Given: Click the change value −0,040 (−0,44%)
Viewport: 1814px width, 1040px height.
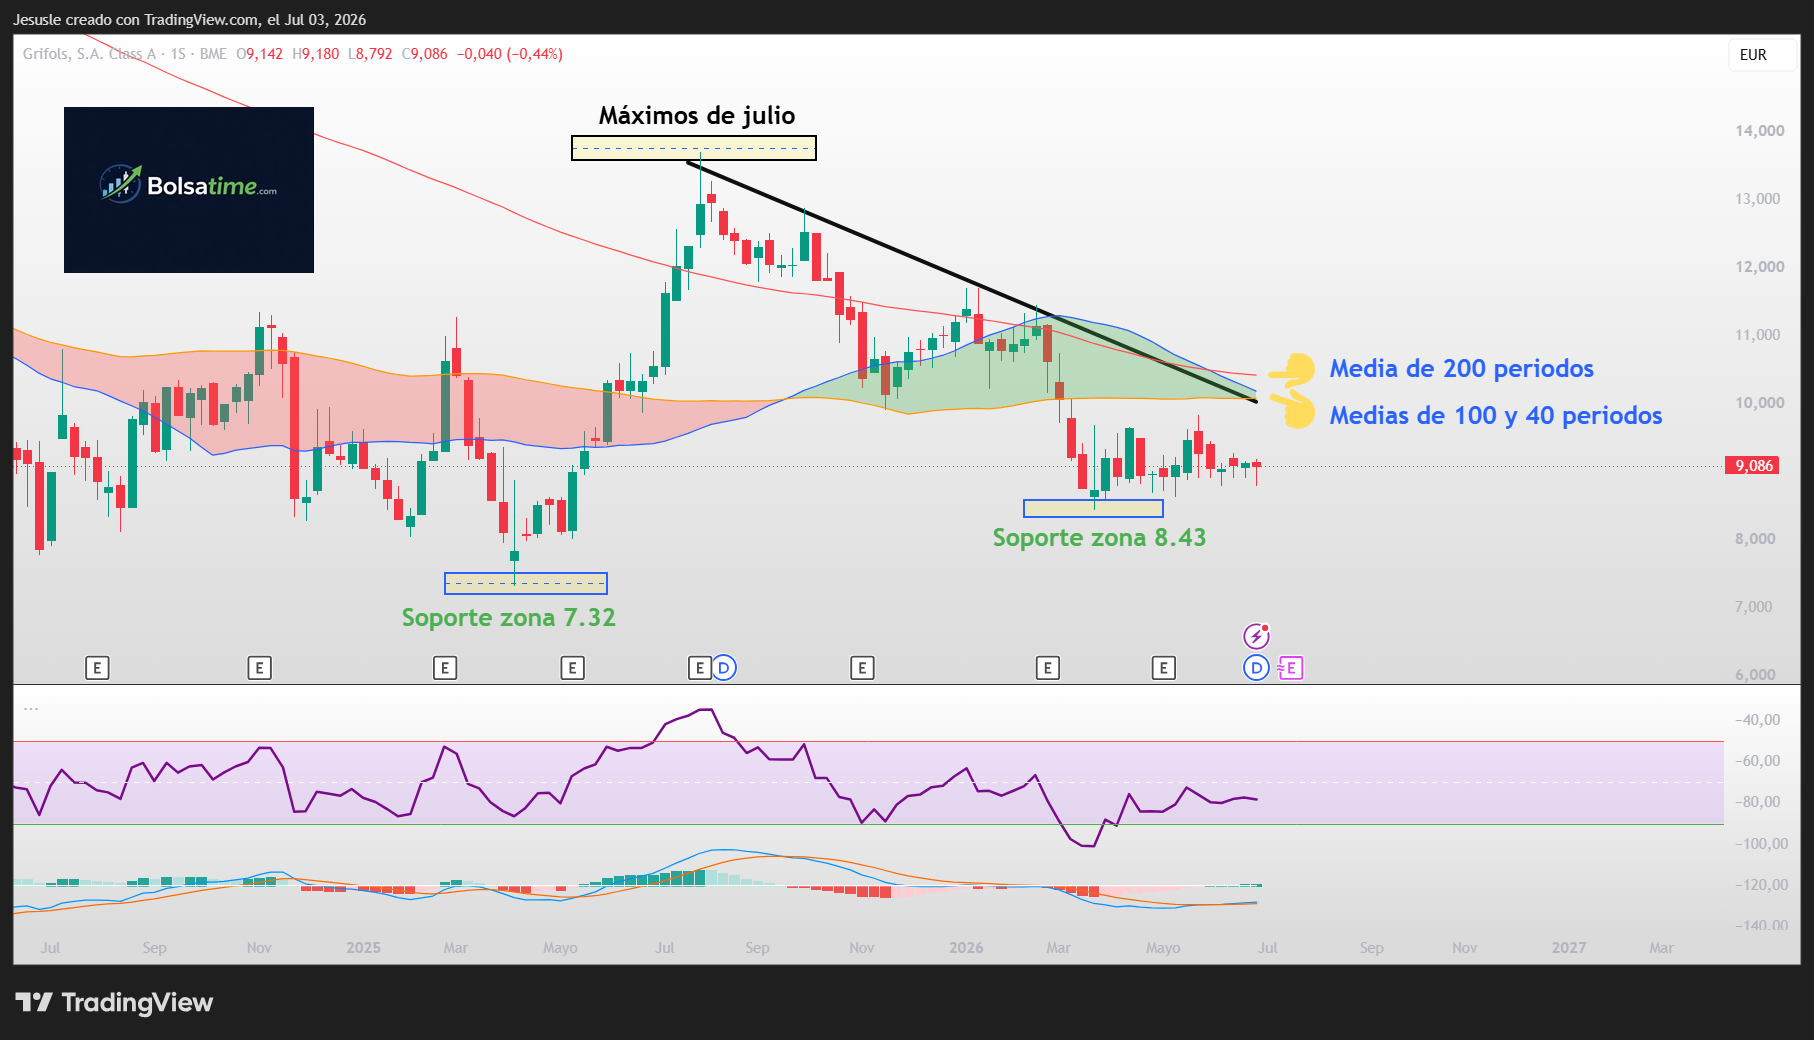Looking at the screenshot, I should click(510, 54).
